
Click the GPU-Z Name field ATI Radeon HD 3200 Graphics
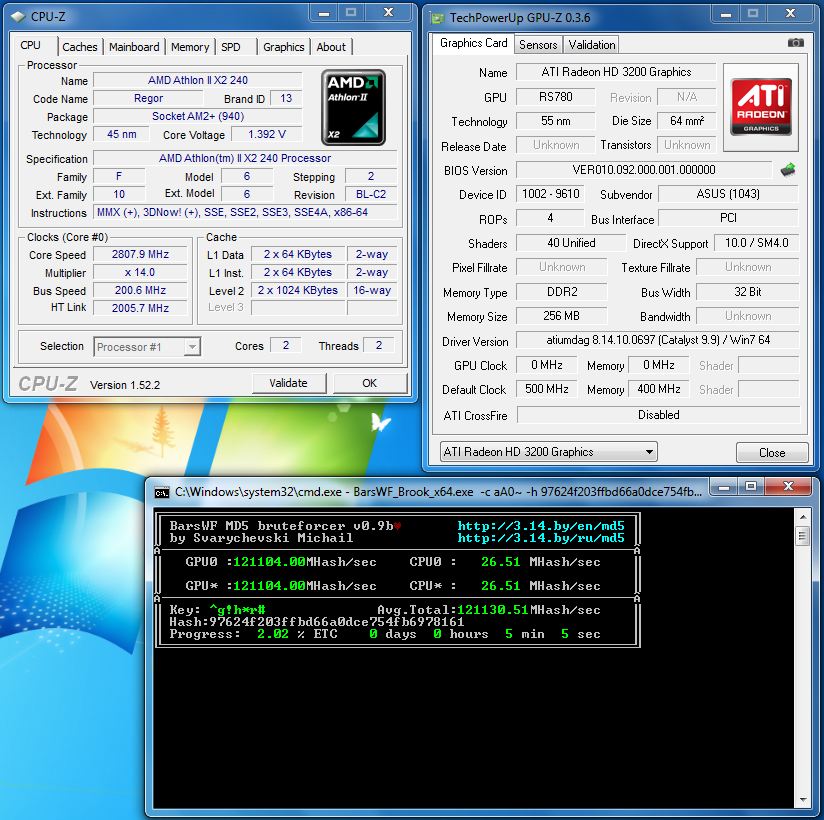tap(616, 72)
